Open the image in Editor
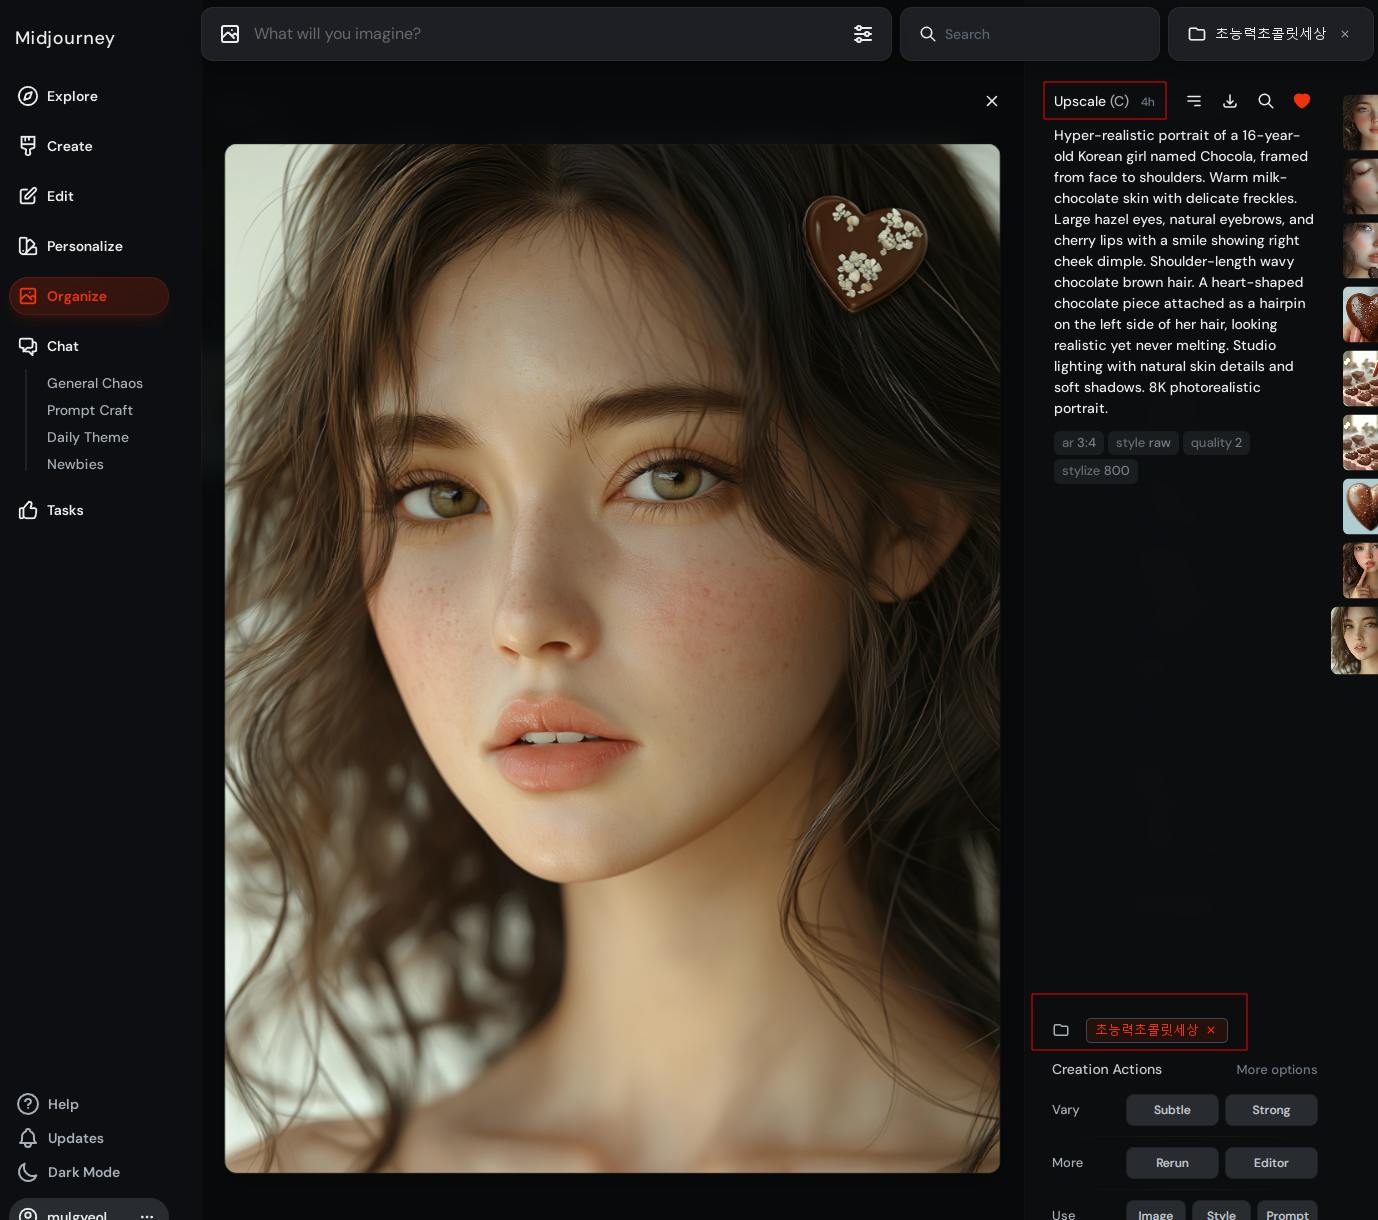This screenshot has width=1378, height=1220. pyautogui.click(x=1271, y=1163)
